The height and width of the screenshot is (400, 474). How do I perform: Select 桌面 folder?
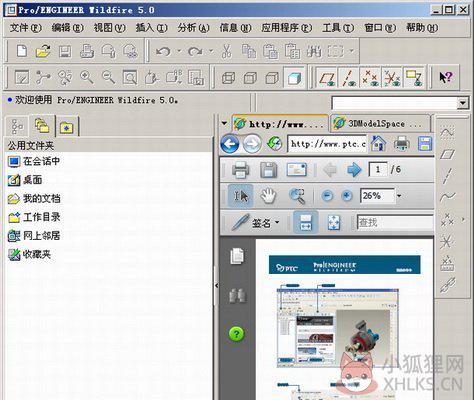click(x=25, y=180)
